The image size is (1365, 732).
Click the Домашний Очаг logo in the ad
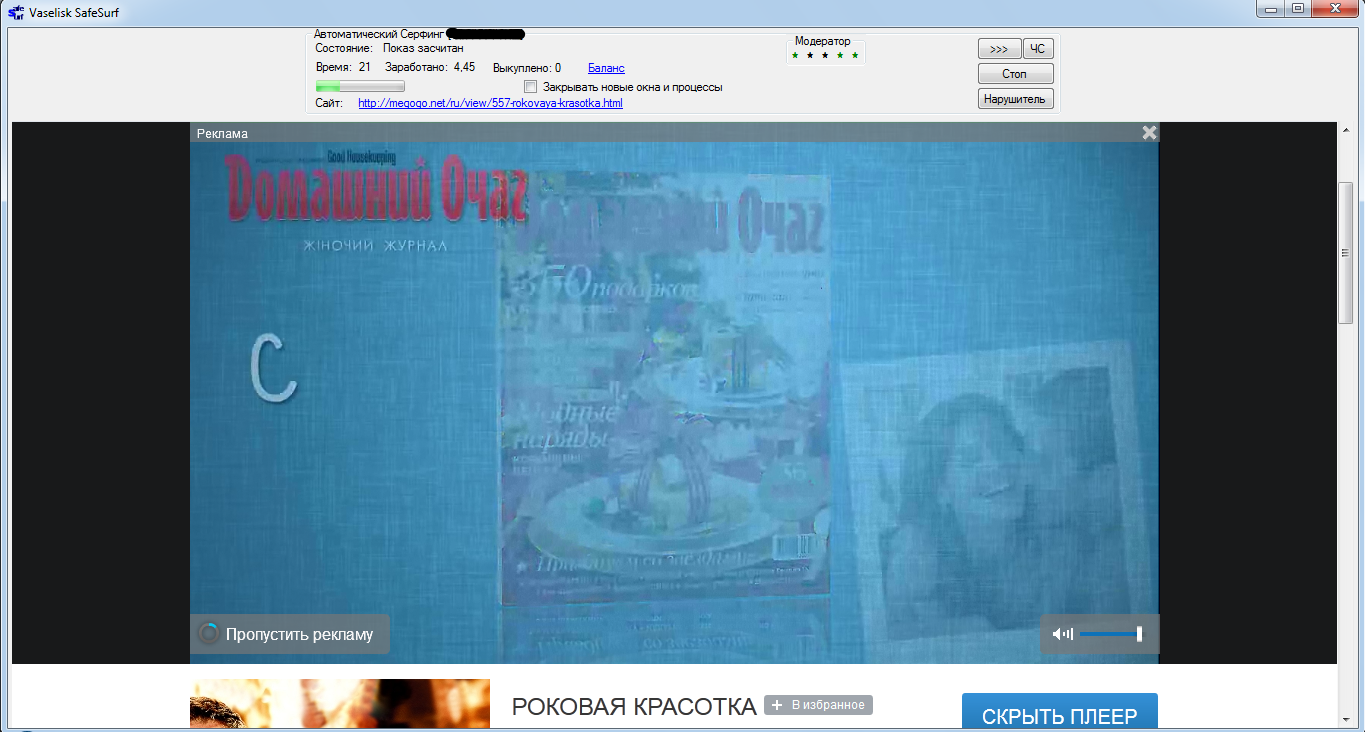pyautogui.click(x=375, y=188)
